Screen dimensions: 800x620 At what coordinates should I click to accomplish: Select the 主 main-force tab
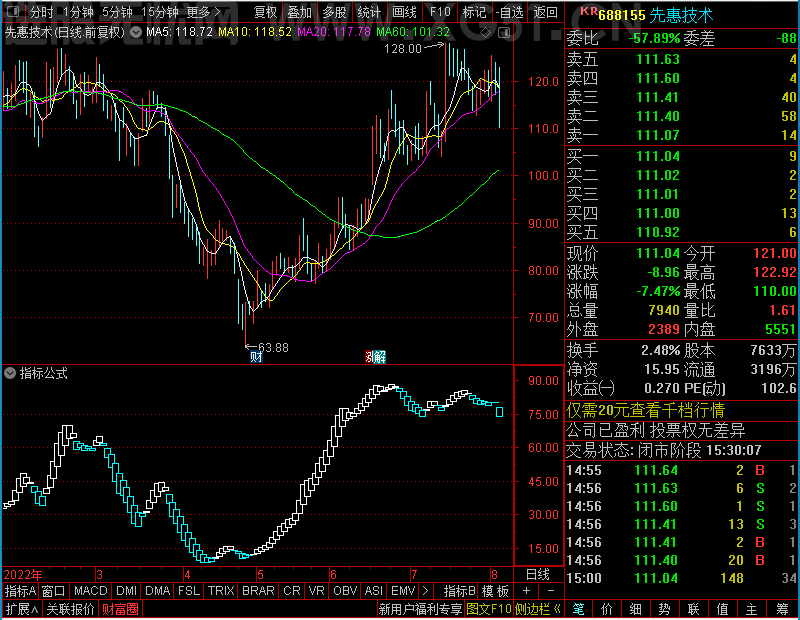[x=752, y=609]
